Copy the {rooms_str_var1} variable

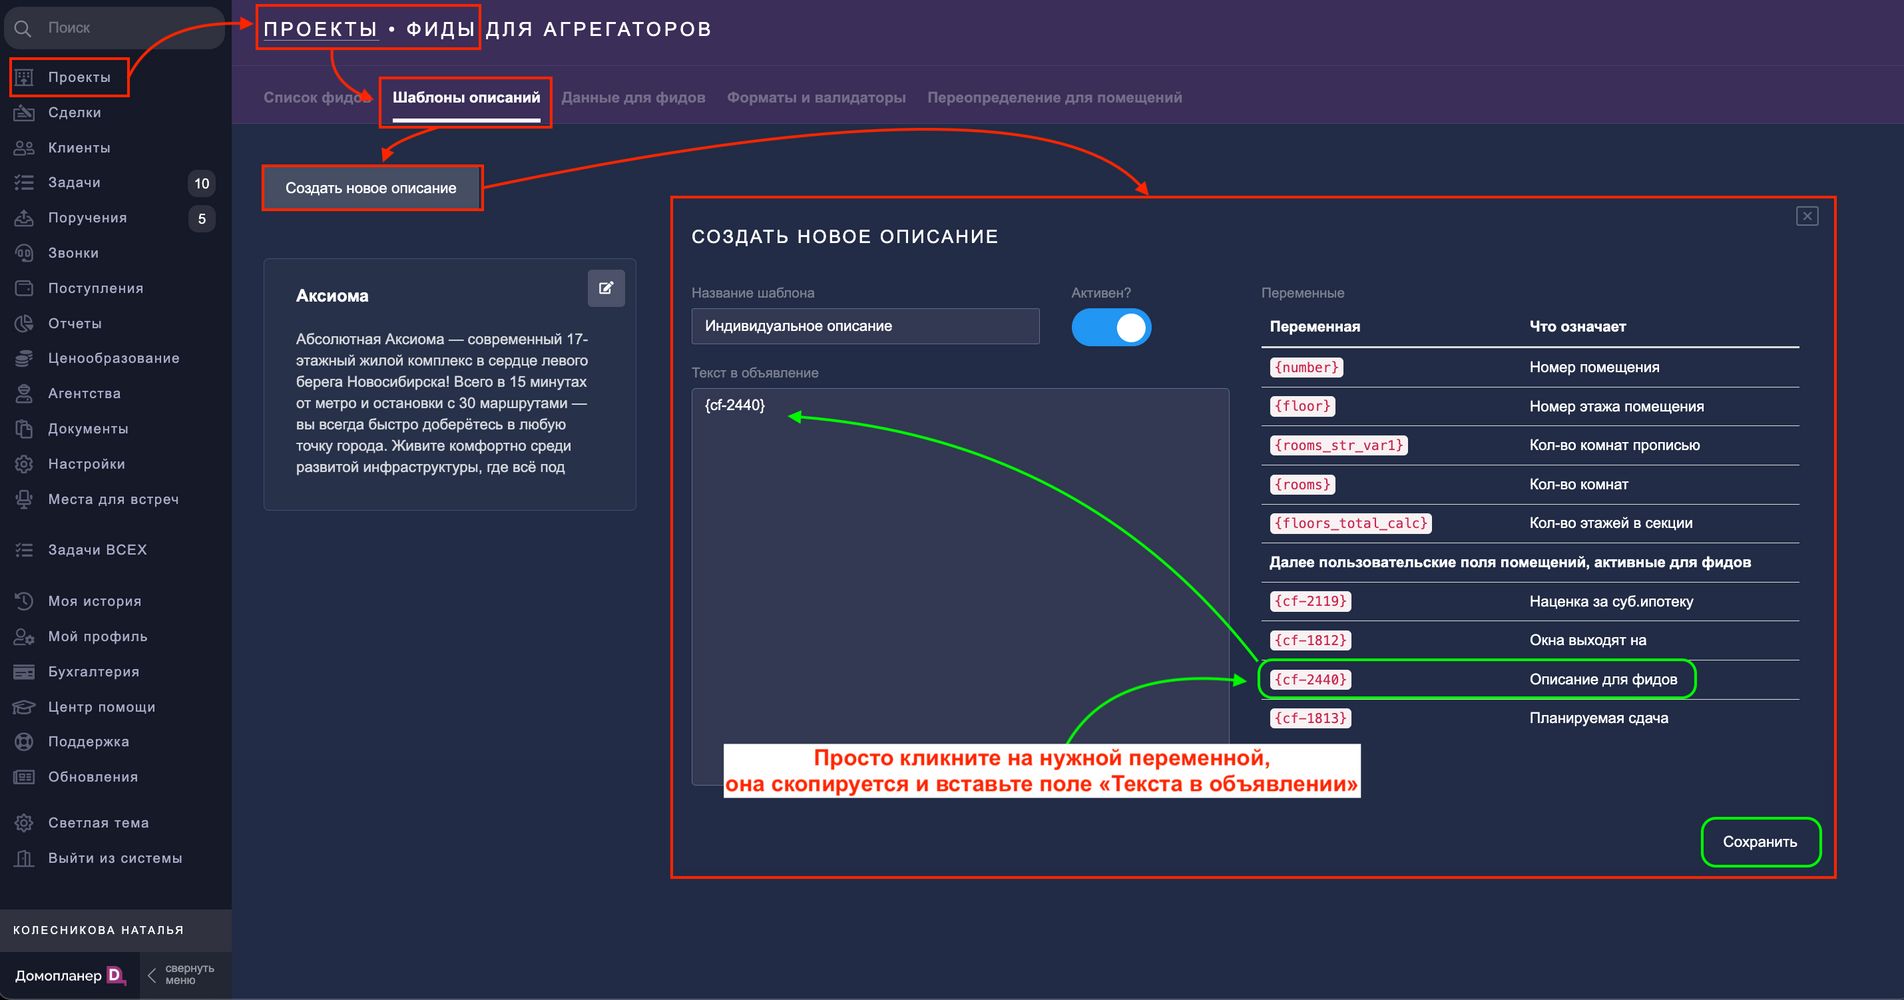[1339, 445]
